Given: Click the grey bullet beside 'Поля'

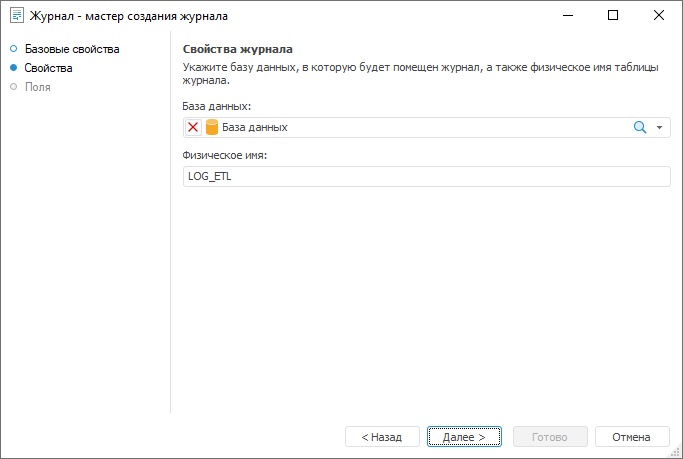Looking at the screenshot, I should [13, 87].
